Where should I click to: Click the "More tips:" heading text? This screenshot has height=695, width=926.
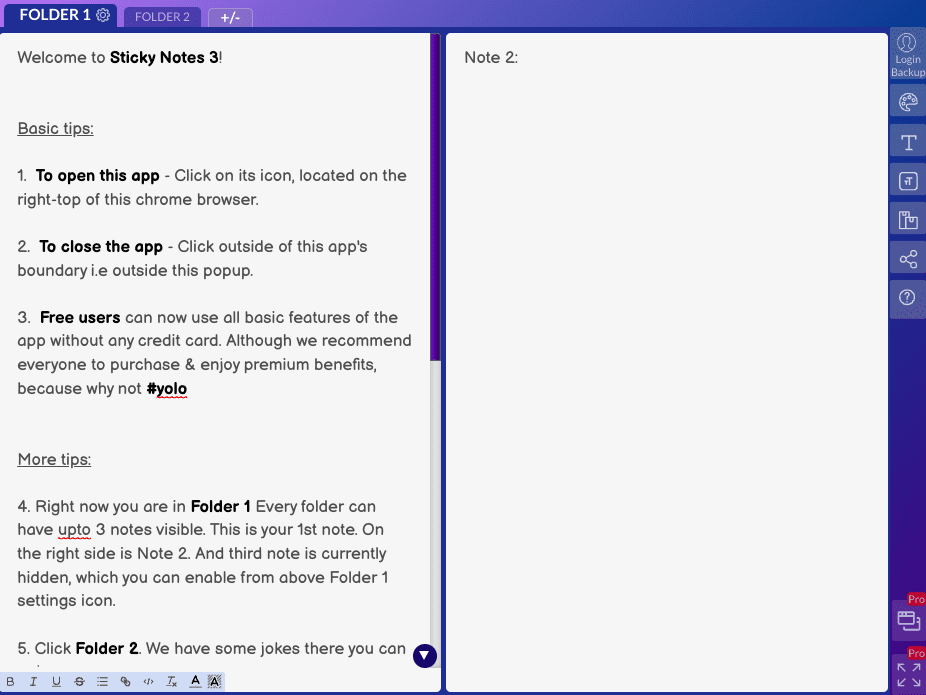pyautogui.click(x=54, y=459)
